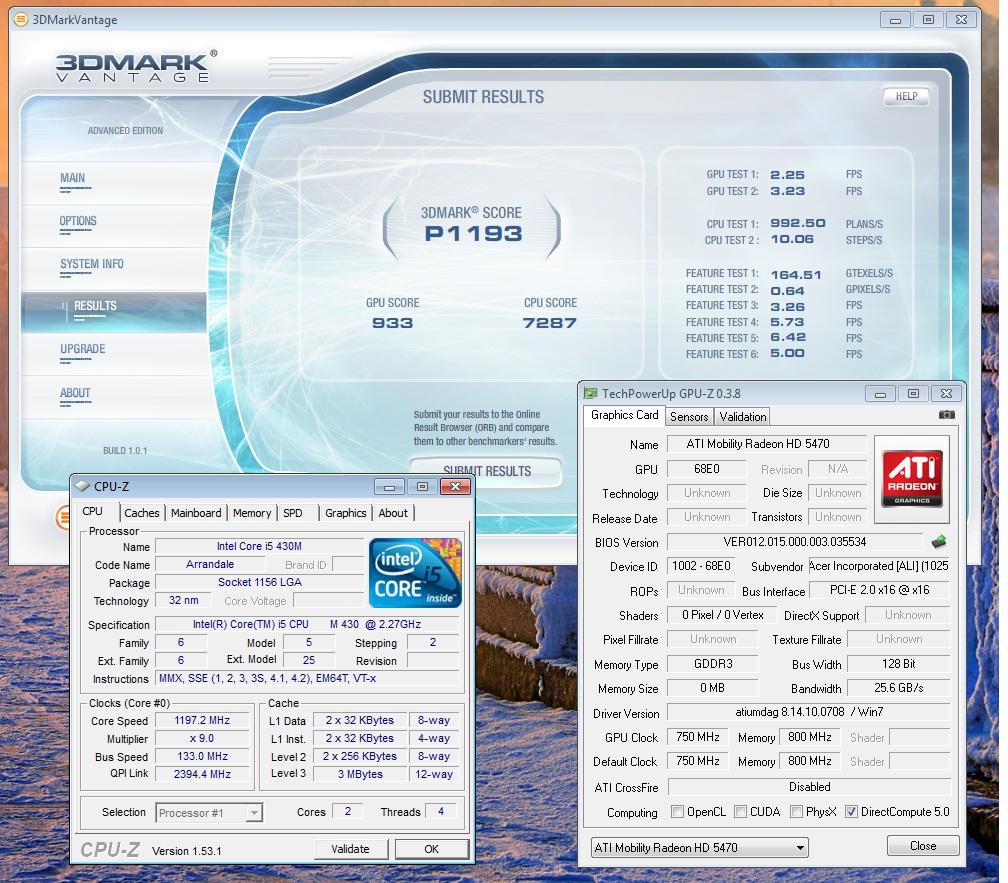The width and height of the screenshot is (1008, 883).
Task: Click the GPU-Z Name field value
Action: pos(766,444)
